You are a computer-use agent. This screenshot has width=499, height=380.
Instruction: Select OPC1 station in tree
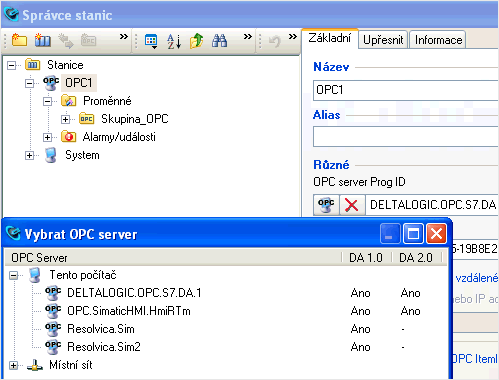(79, 83)
